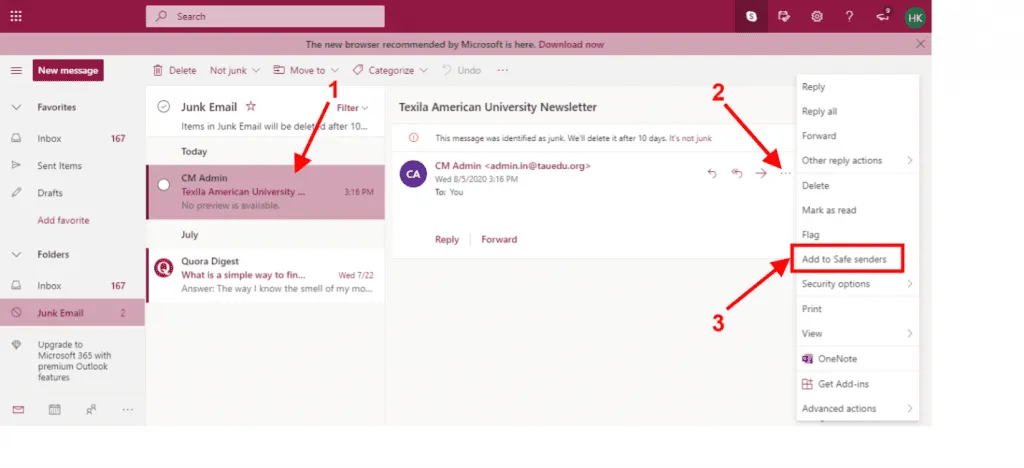Open the Drafts folder

click(x=72, y=193)
